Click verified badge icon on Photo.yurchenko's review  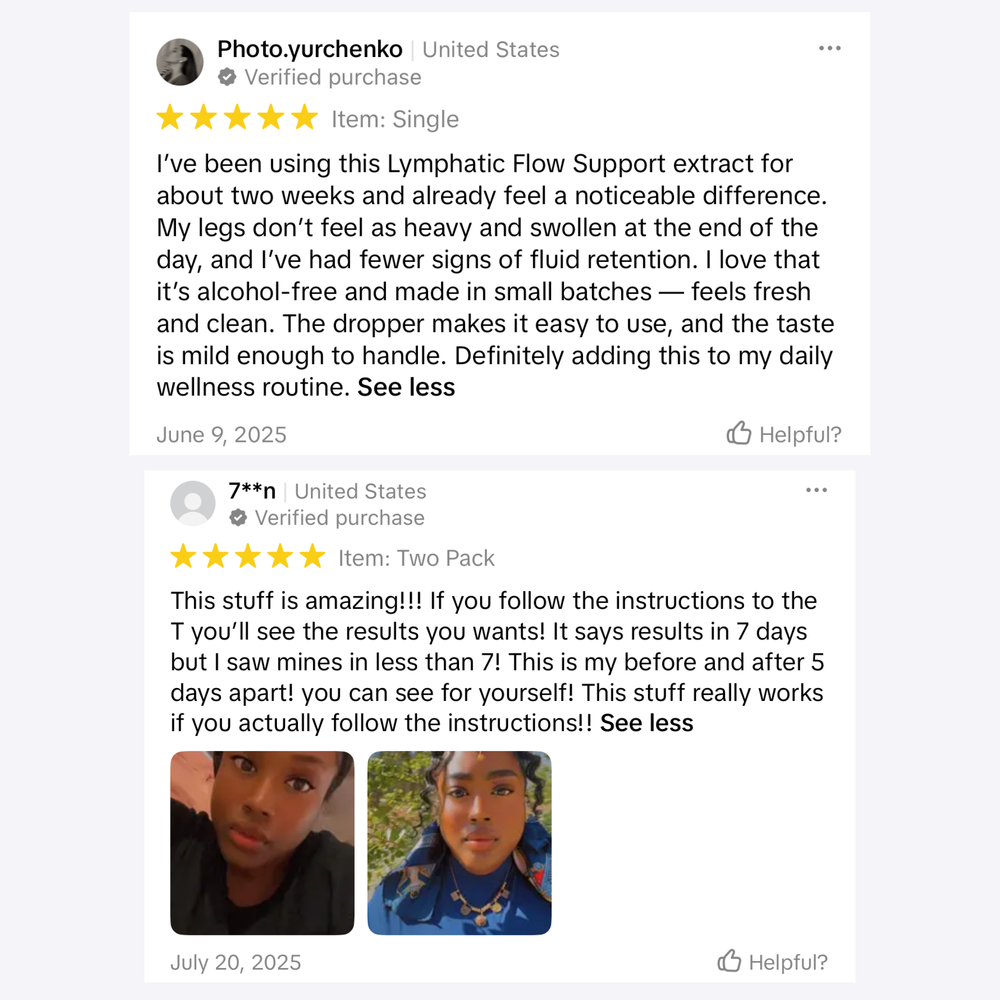pyautogui.click(x=228, y=77)
